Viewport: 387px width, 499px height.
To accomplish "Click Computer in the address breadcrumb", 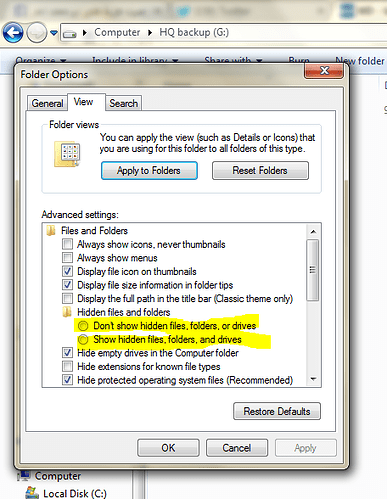I will click(x=117, y=32).
